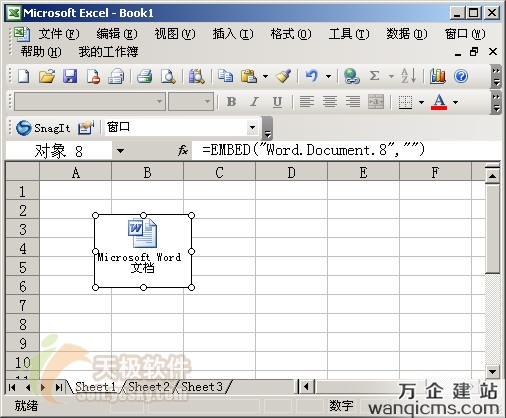Open the 我的工作簿 menu
The image size is (506, 418).
click(x=108, y=52)
